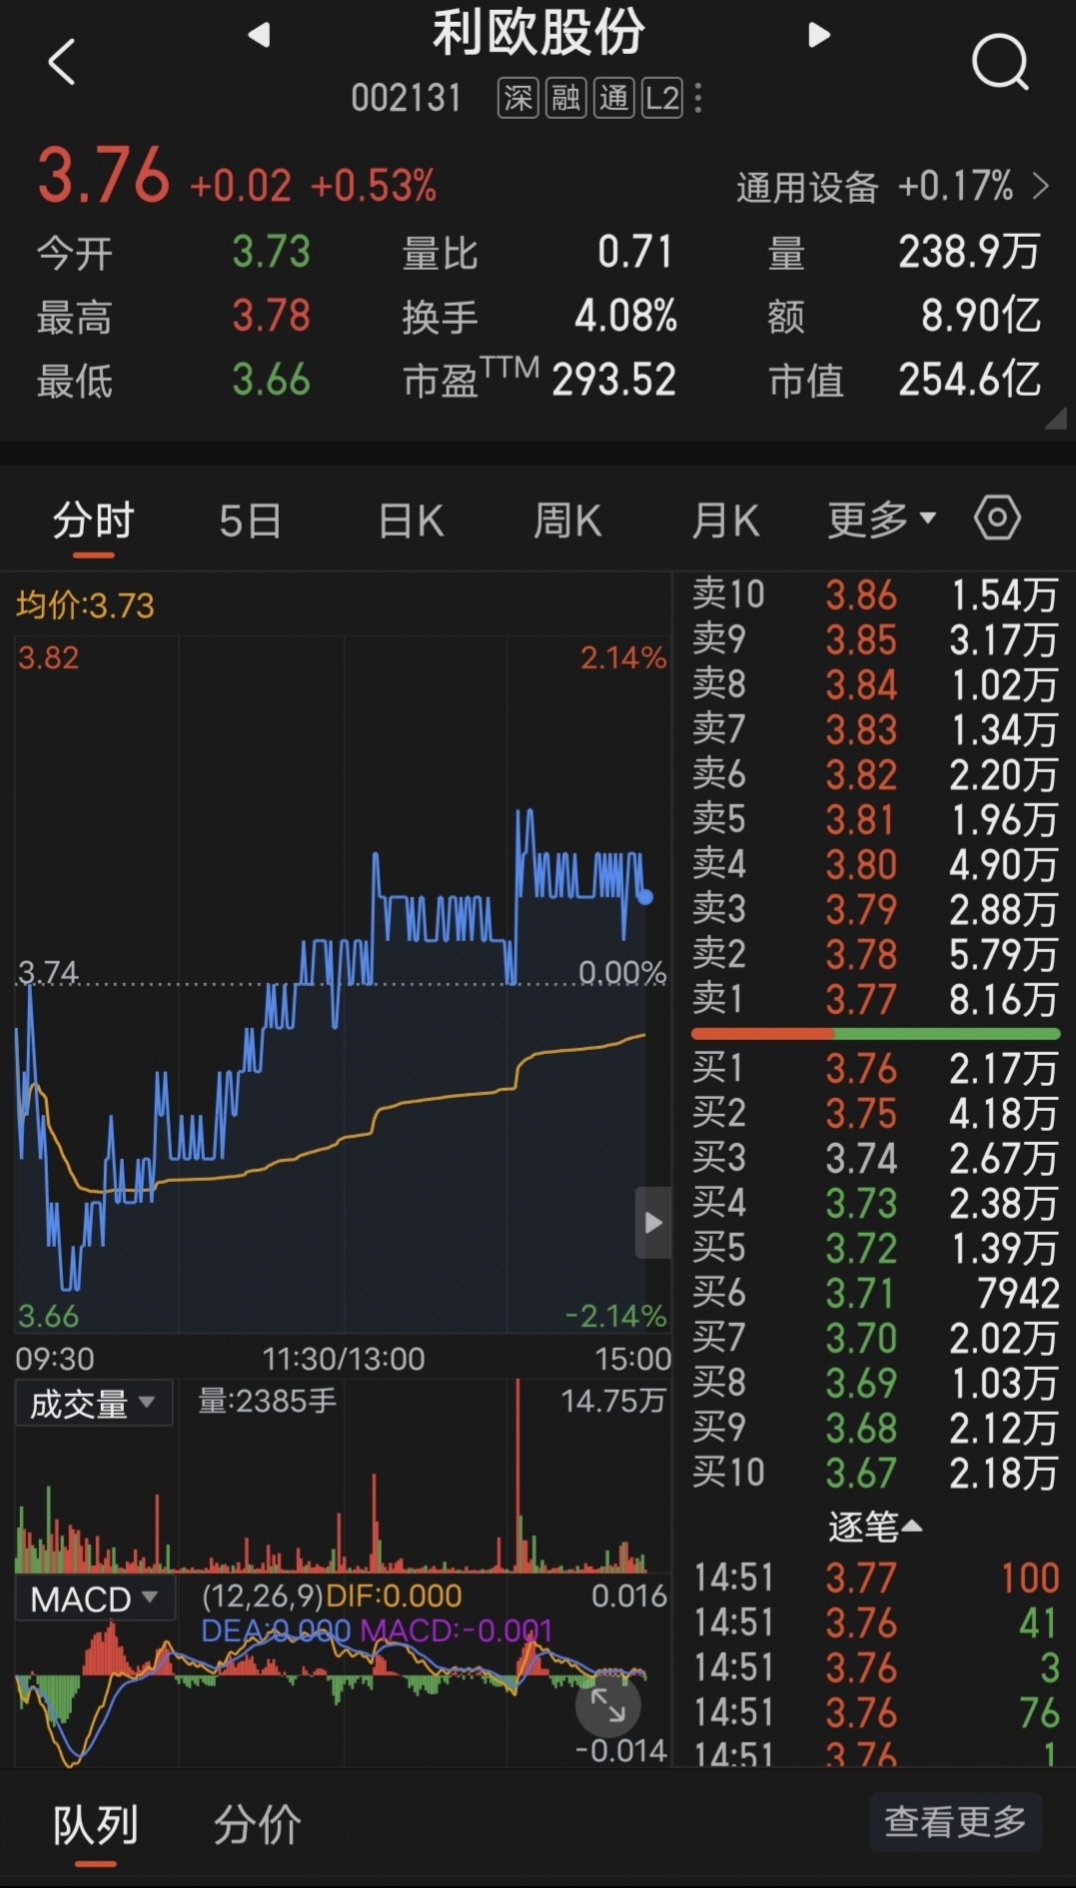Go back with the top-left arrow
Viewport: 1076px width, 1888px height.
tap(62, 62)
